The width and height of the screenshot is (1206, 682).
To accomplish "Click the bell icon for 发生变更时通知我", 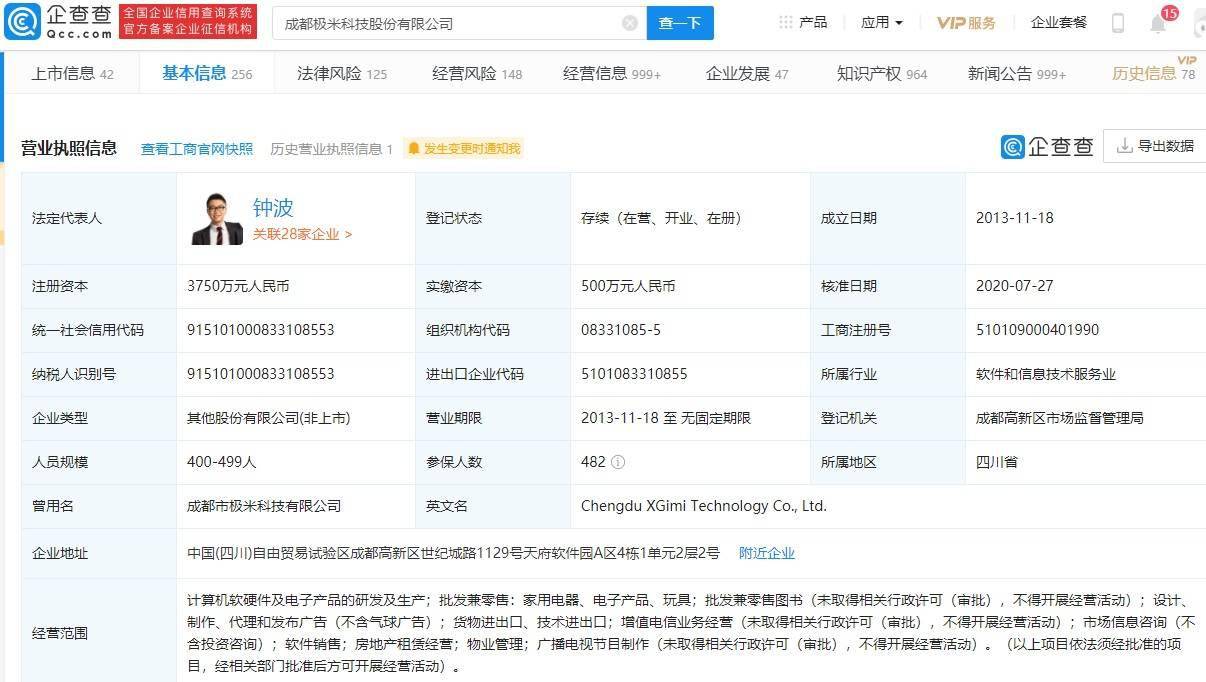I will click(413, 149).
